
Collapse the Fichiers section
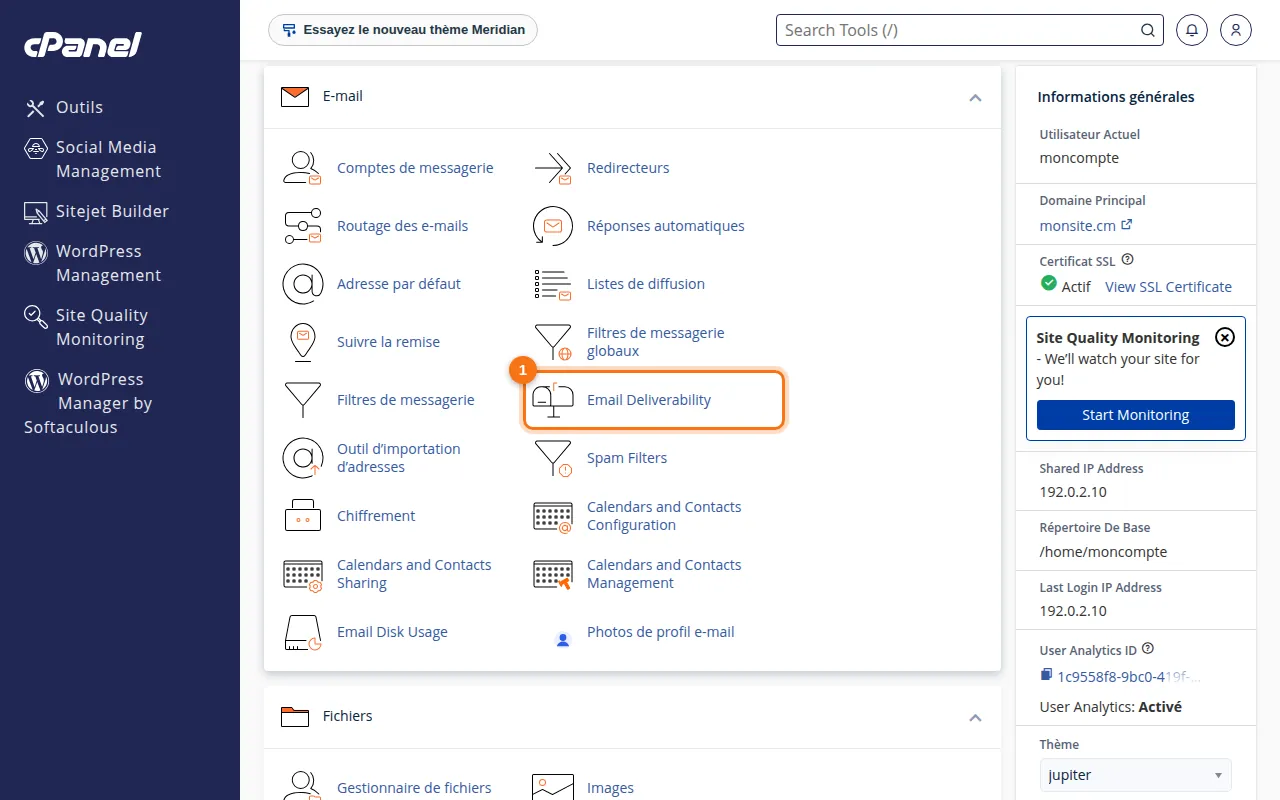pyautogui.click(x=975, y=717)
